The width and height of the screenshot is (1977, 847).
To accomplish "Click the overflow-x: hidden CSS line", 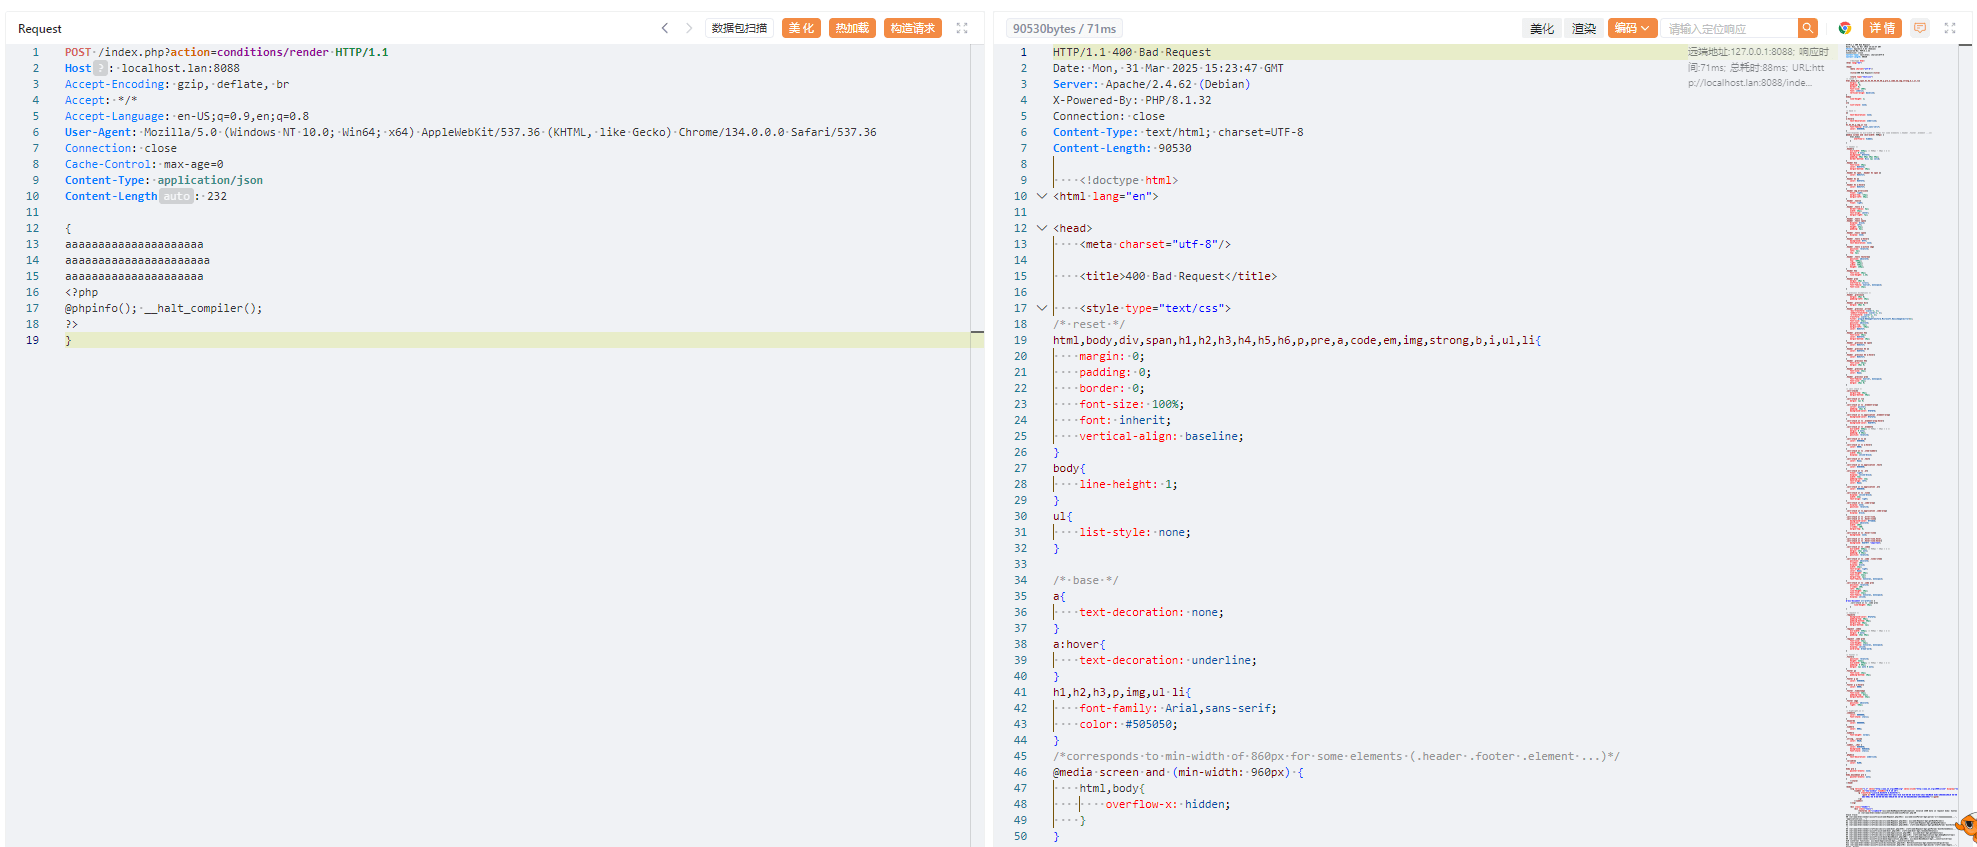I will coord(1168,804).
